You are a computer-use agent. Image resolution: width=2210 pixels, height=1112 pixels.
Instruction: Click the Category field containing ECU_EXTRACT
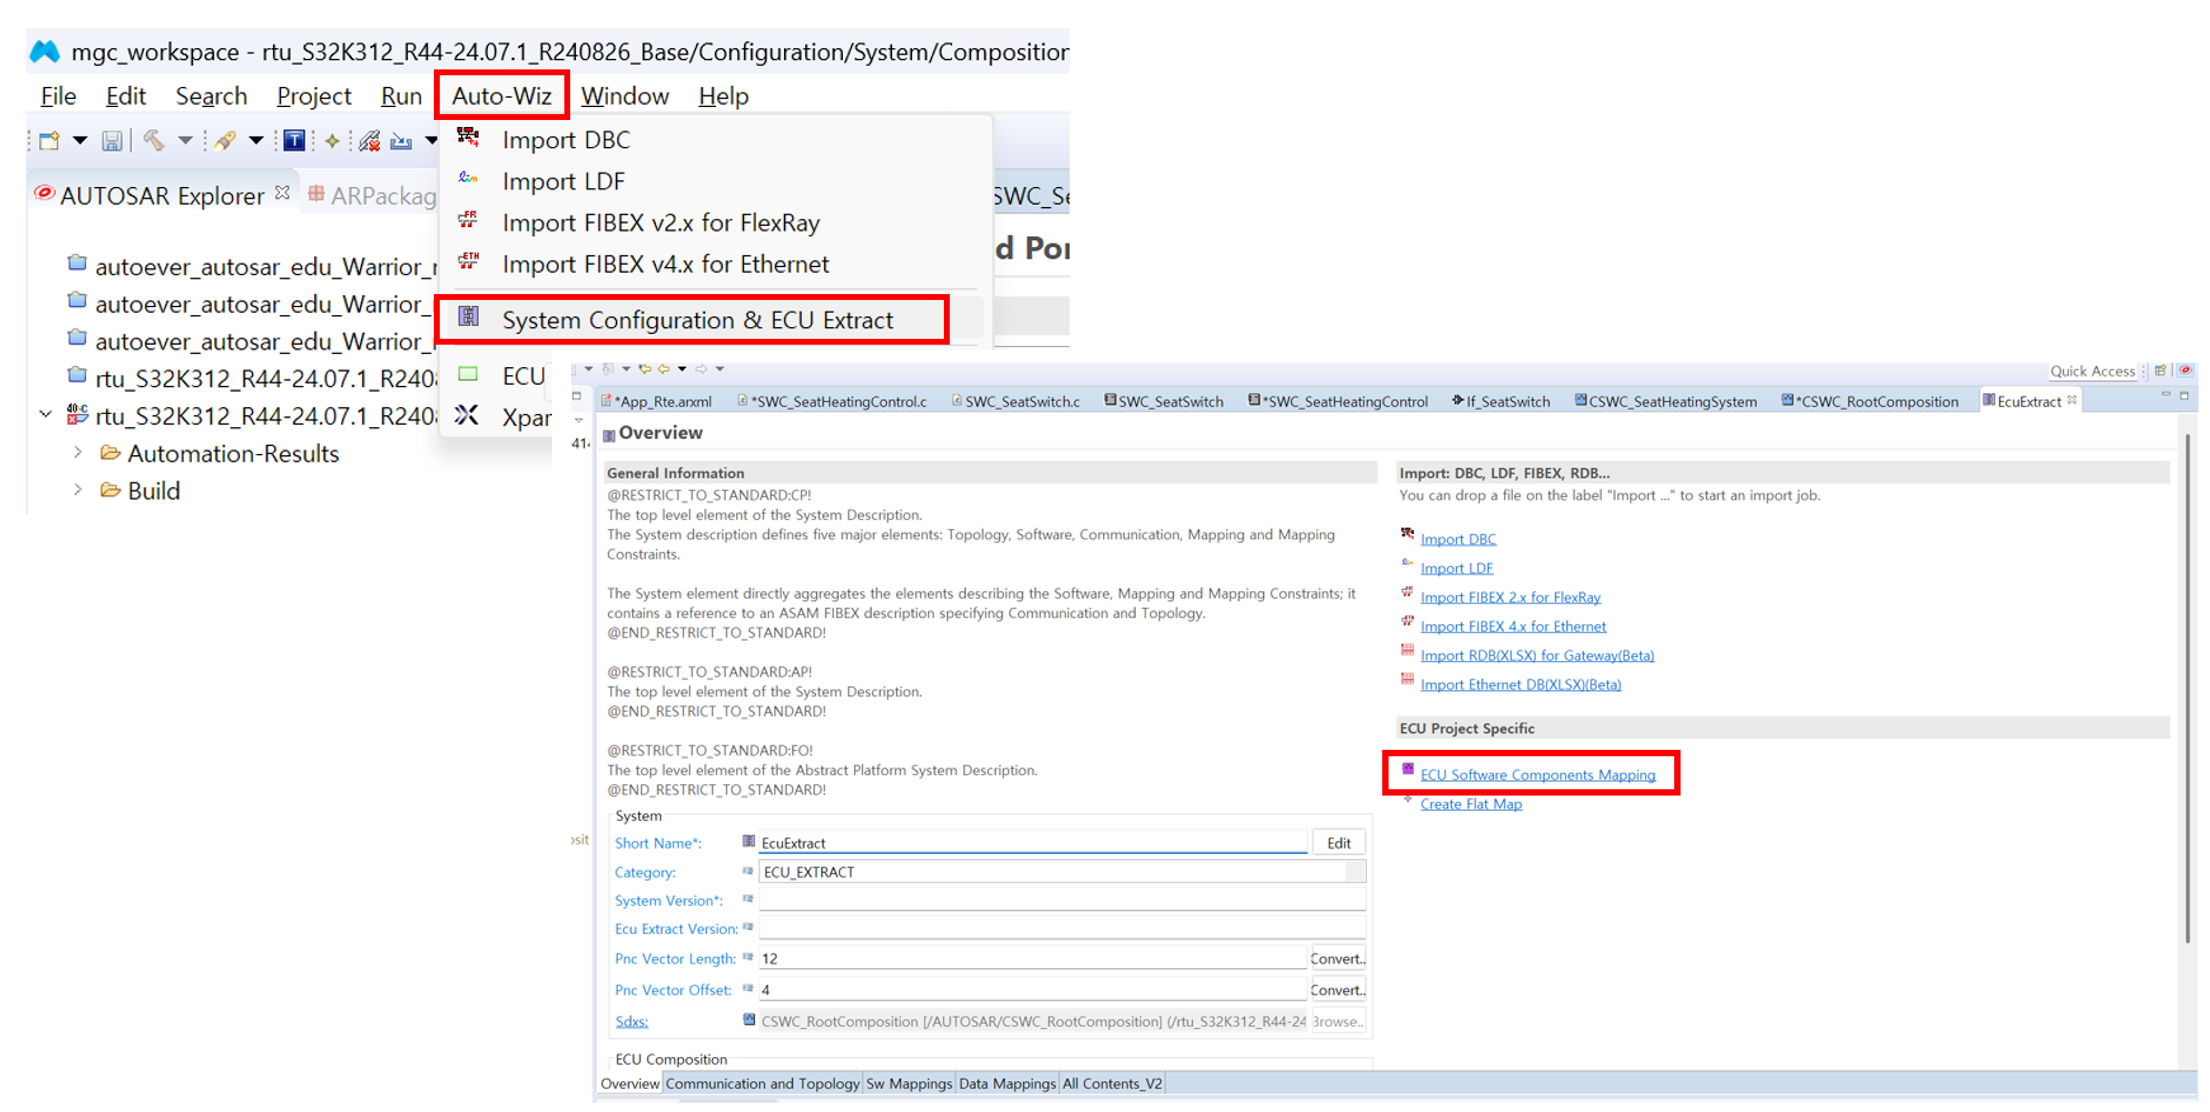pos(1050,872)
